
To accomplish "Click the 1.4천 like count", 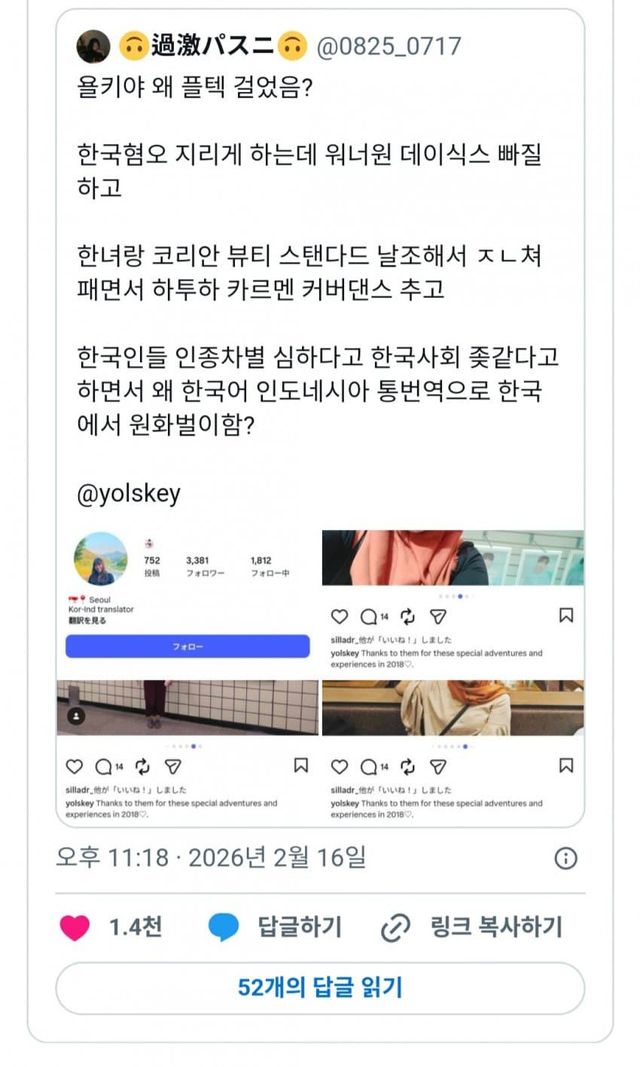I will tap(136, 928).
